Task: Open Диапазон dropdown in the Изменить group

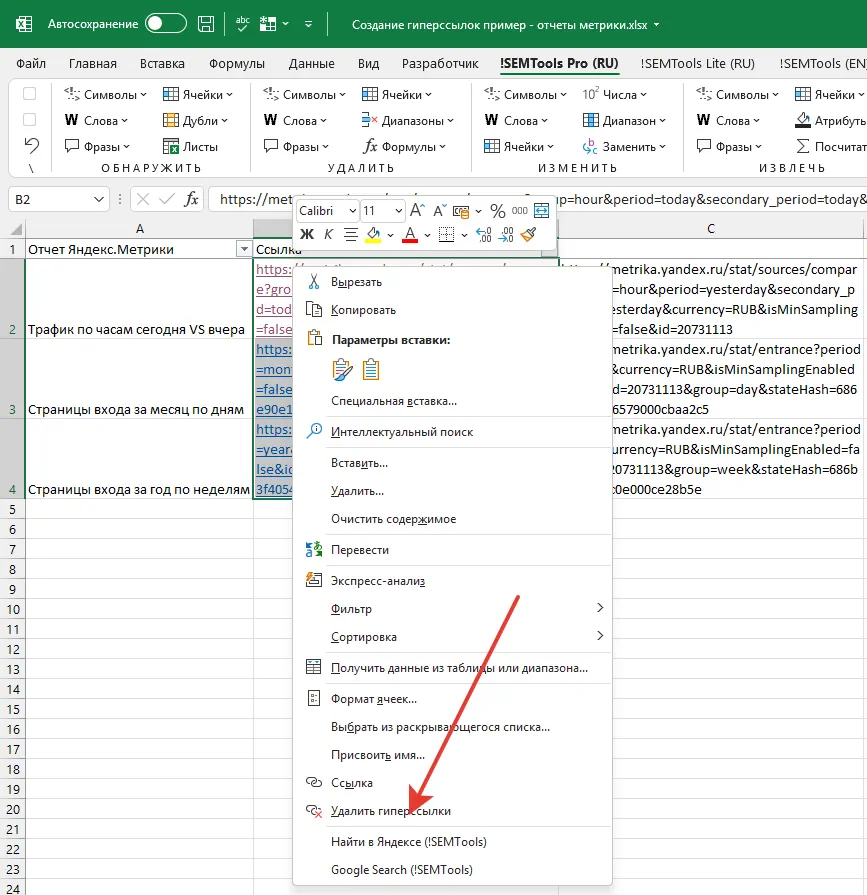Action: click(624, 120)
